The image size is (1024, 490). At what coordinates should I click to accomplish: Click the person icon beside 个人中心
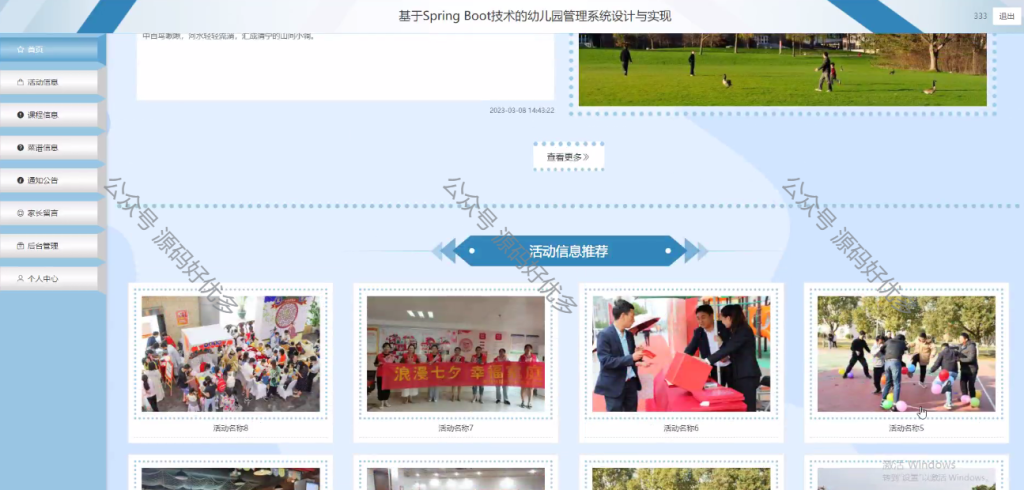[x=20, y=278]
